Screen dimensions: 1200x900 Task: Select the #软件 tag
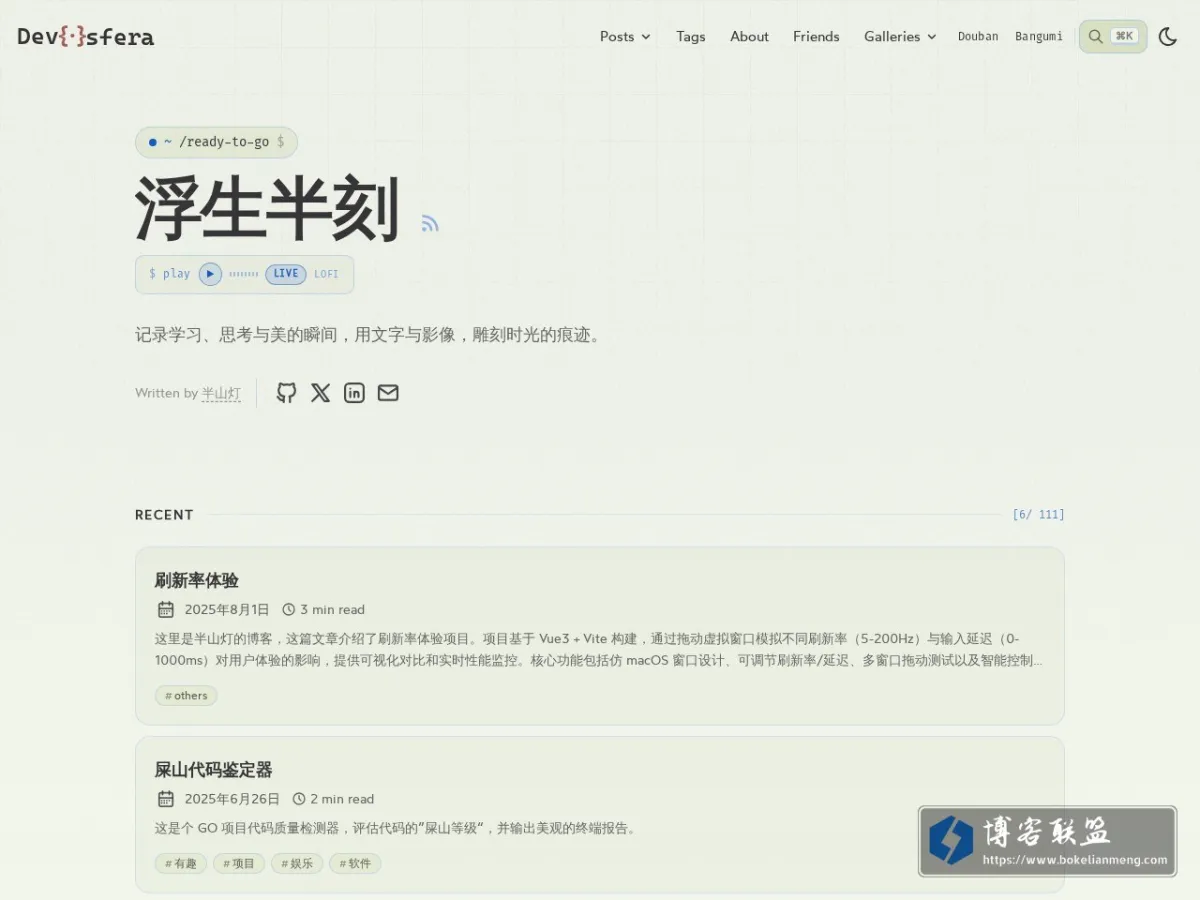click(x=356, y=864)
